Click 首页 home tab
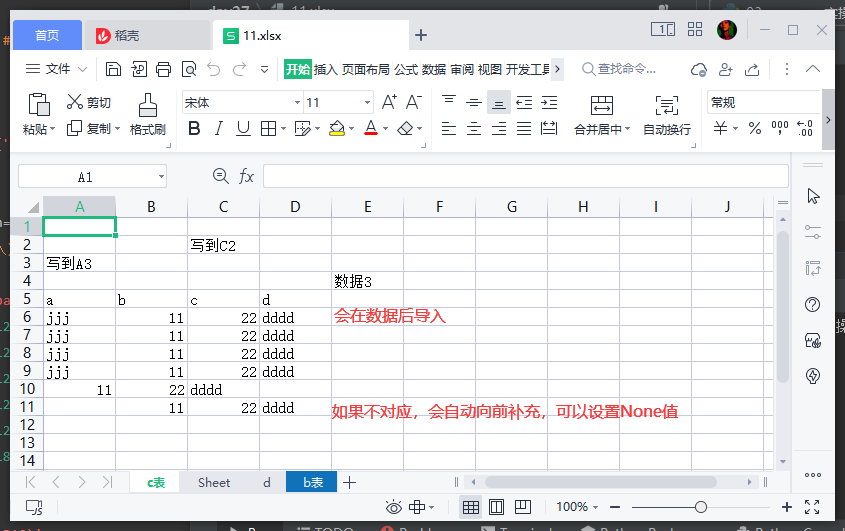The height and width of the screenshot is (531, 845). coord(47,36)
